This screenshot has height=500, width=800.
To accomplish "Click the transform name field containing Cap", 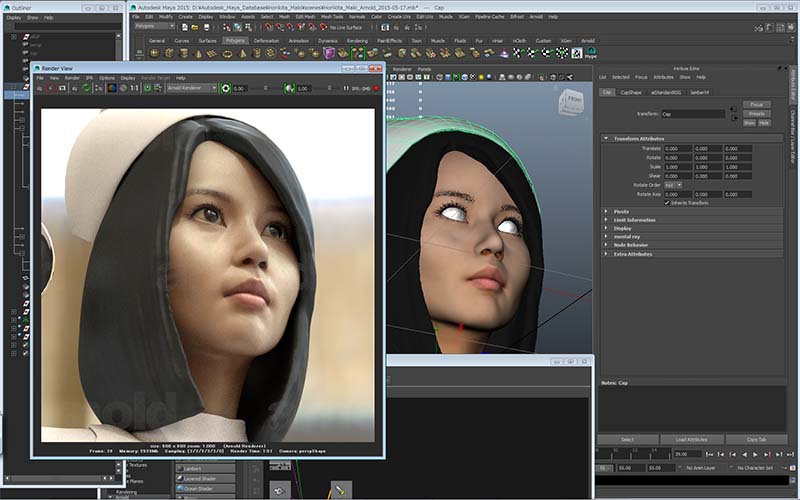I will [x=693, y=114].
